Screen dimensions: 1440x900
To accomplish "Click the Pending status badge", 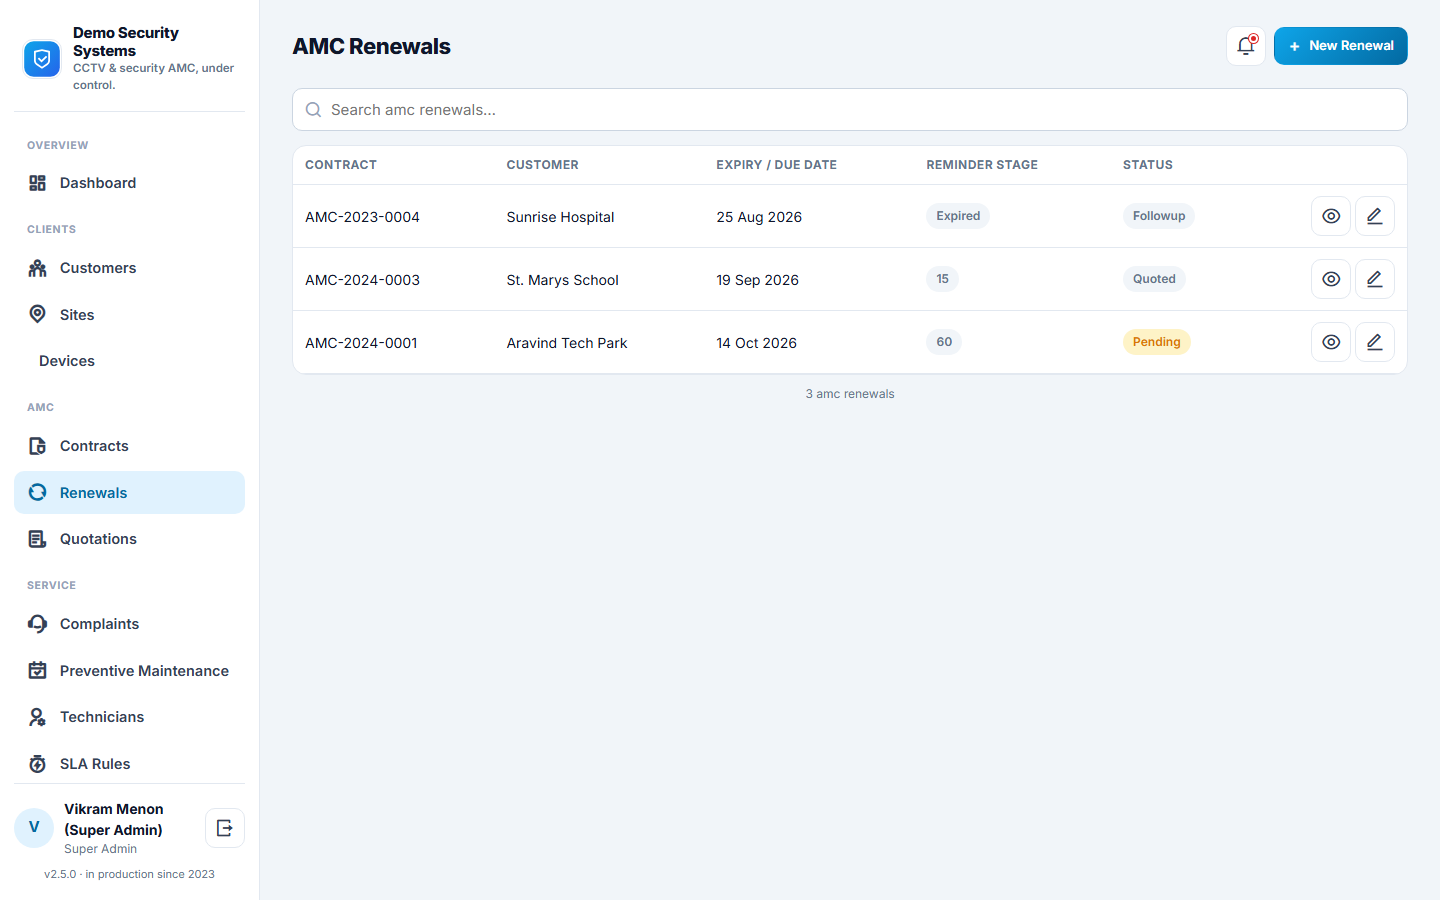I will point(1157,342).
